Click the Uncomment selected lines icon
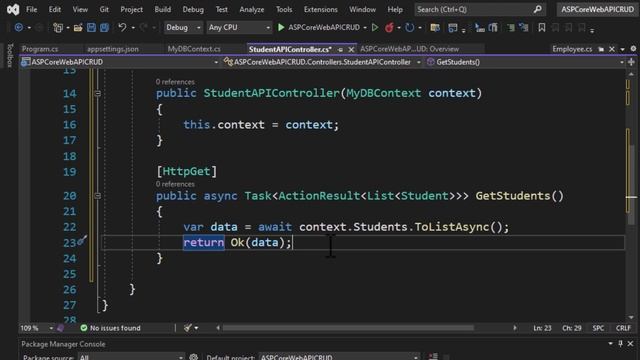 [524, 27]
